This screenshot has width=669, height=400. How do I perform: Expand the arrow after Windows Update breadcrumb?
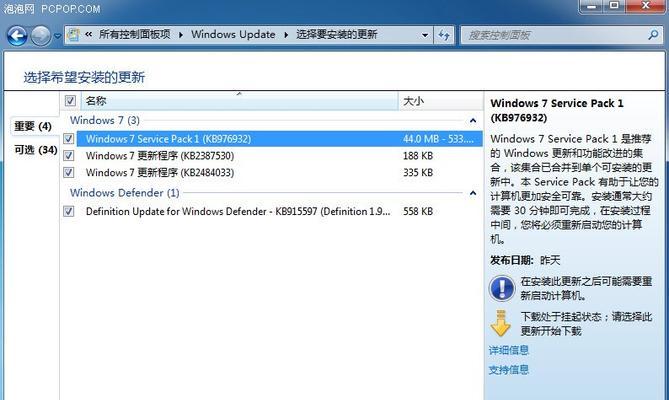[286, 35]
